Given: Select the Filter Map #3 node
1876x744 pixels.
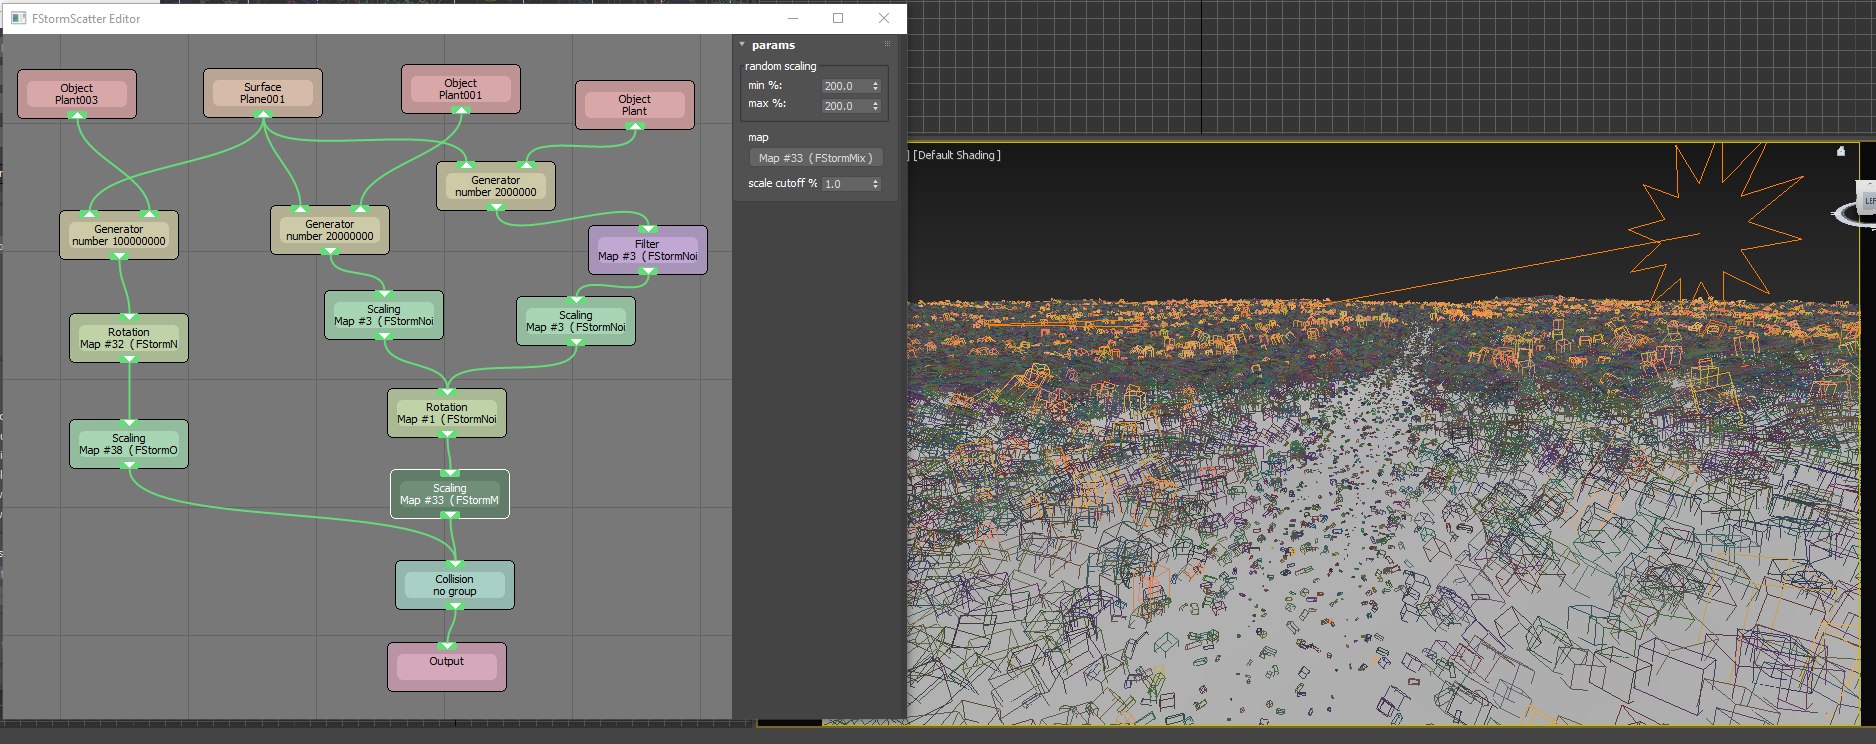Looking at the screenshot, I should [647, 250].
